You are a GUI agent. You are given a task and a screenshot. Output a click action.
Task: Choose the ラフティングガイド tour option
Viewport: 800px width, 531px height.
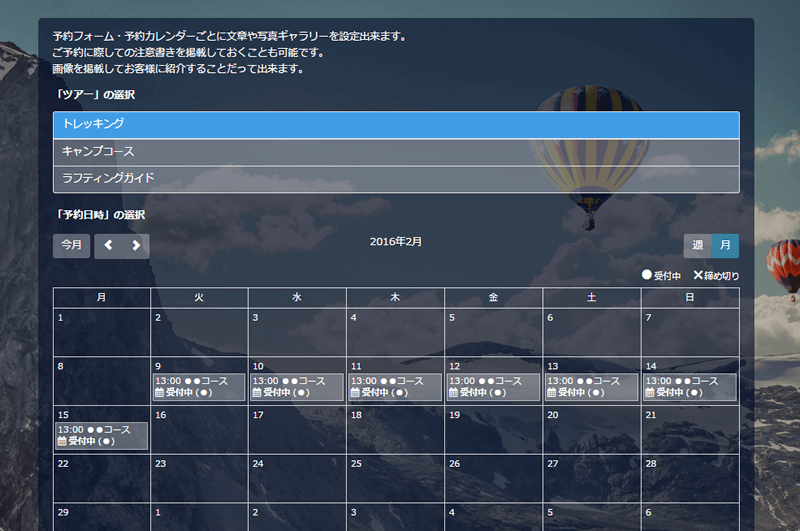click(x=396, y=179)
